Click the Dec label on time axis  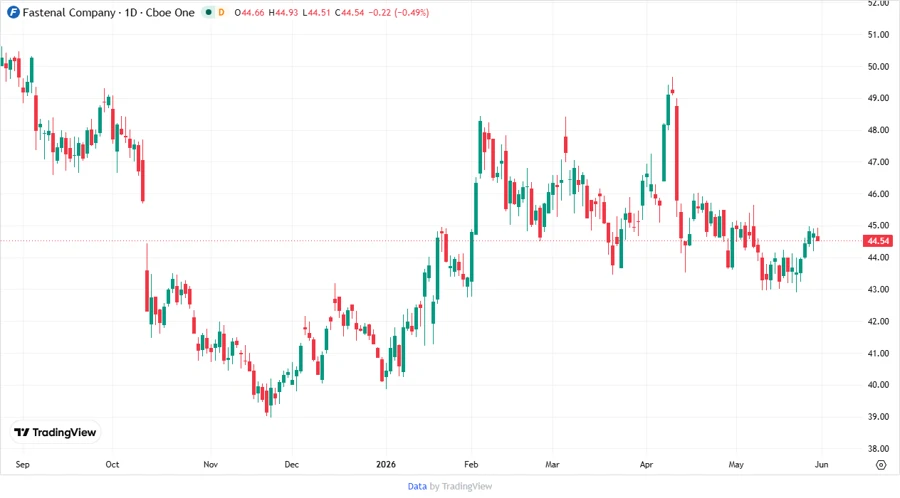292,464
